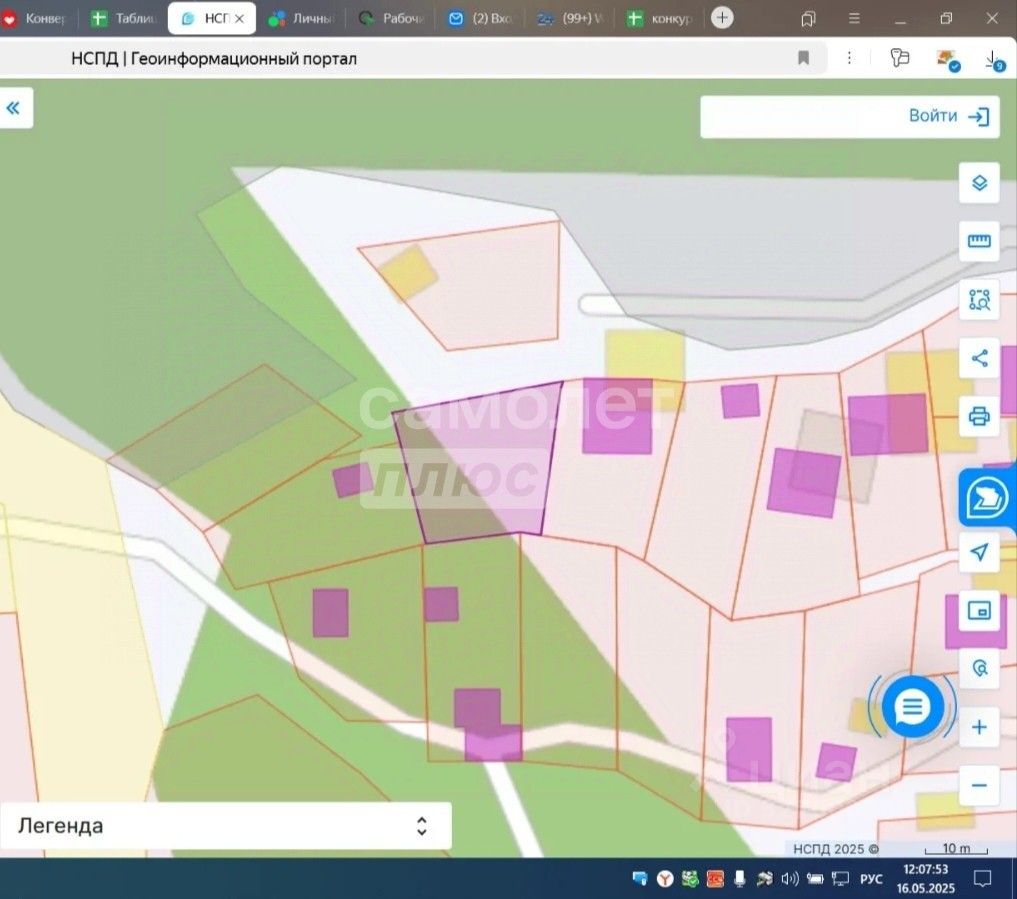This screenshot has height=899, width=1017.
Task: Click the battery icon in system tray
Action: [x=815, y=878]
